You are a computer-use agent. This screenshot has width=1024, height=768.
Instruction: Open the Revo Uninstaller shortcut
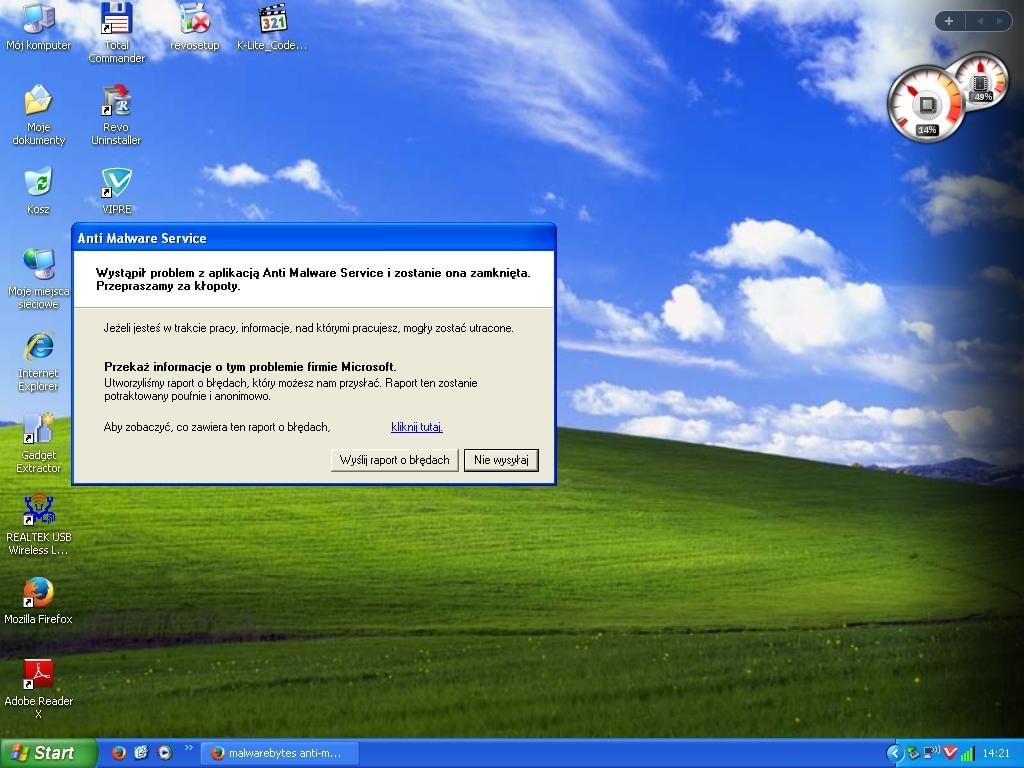coord(116,101)
